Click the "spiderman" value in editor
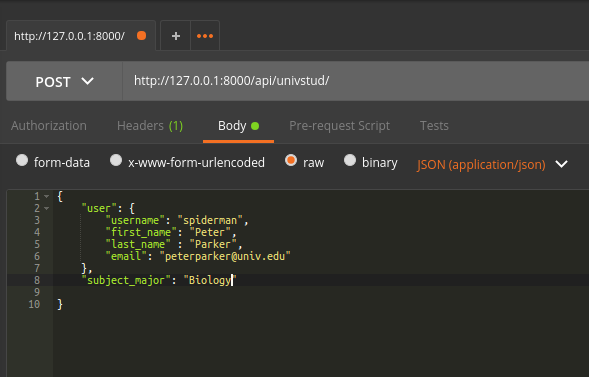589x377 pixels. click(x=210, y=220)
